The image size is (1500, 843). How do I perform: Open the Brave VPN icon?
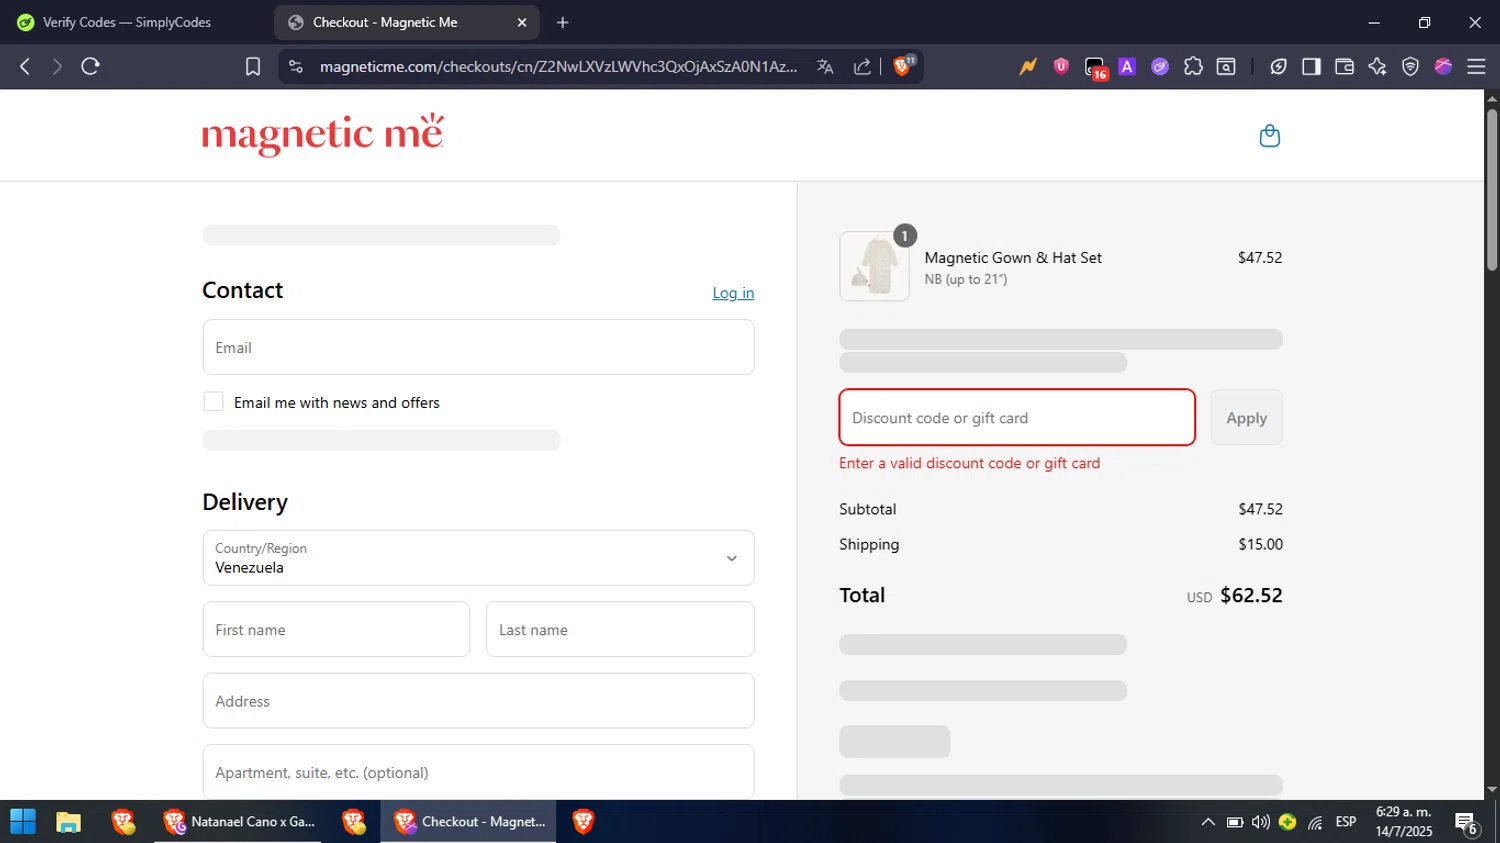coord(1410,66)
